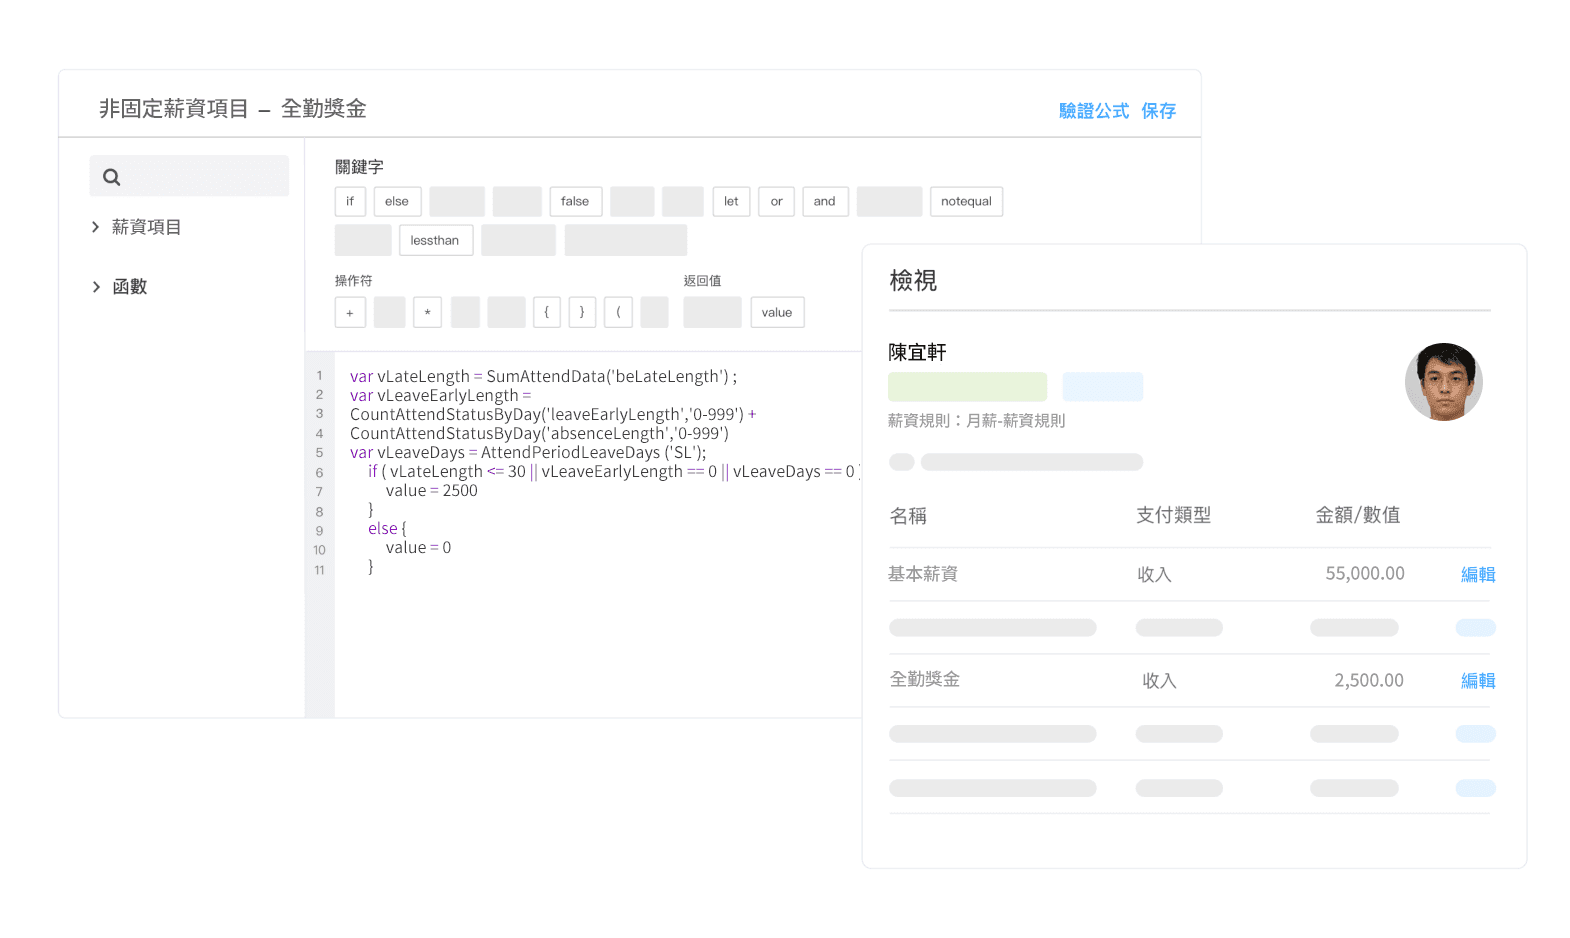Insert the opening curly brace operator
1570x938 pixels.
[x=547, y=312]
